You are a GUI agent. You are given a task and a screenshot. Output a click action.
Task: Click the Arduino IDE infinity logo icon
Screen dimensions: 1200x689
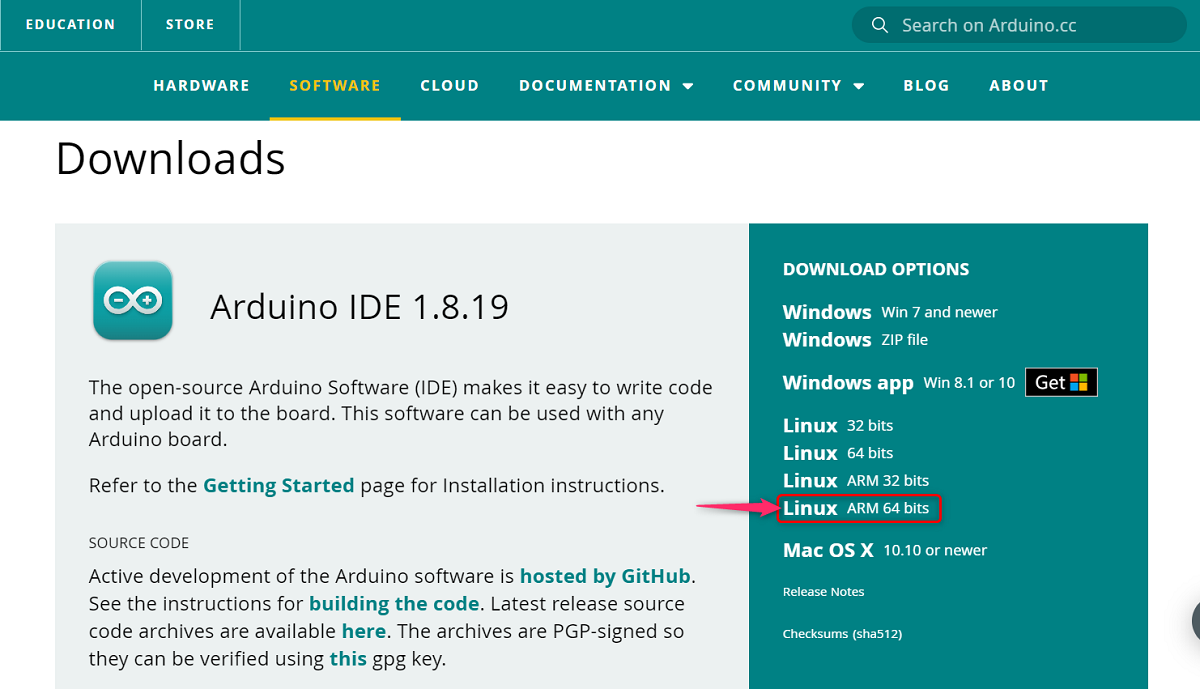click(133, 300)
